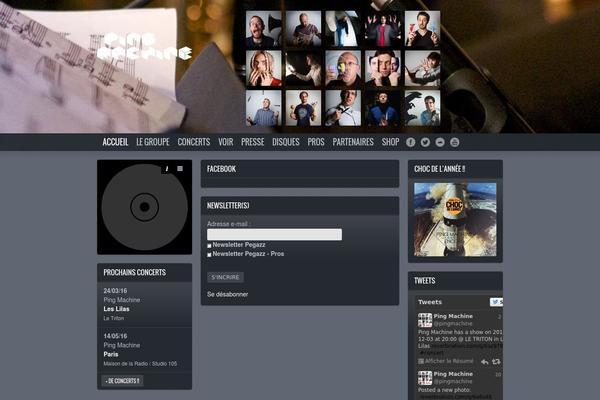Open the SHOP menu item
Image resolution: width=600 pixels, height=400 pixels.
tap(390, 142)
